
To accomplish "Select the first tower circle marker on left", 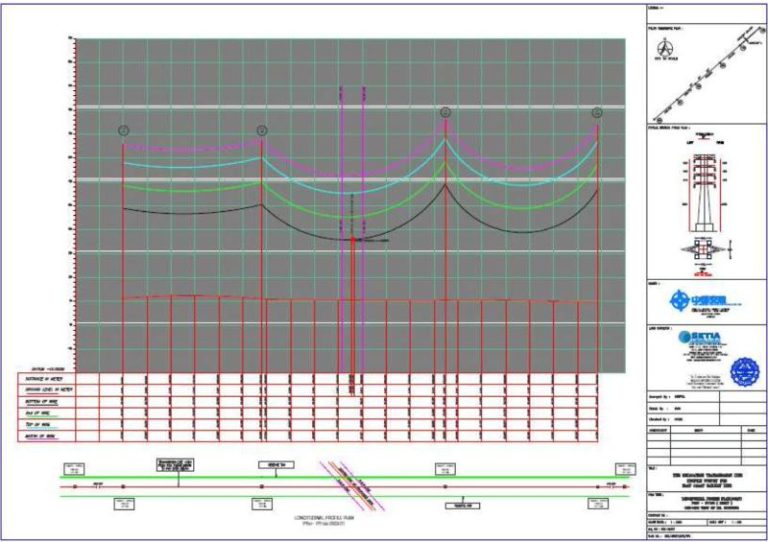I will point(123,130).
